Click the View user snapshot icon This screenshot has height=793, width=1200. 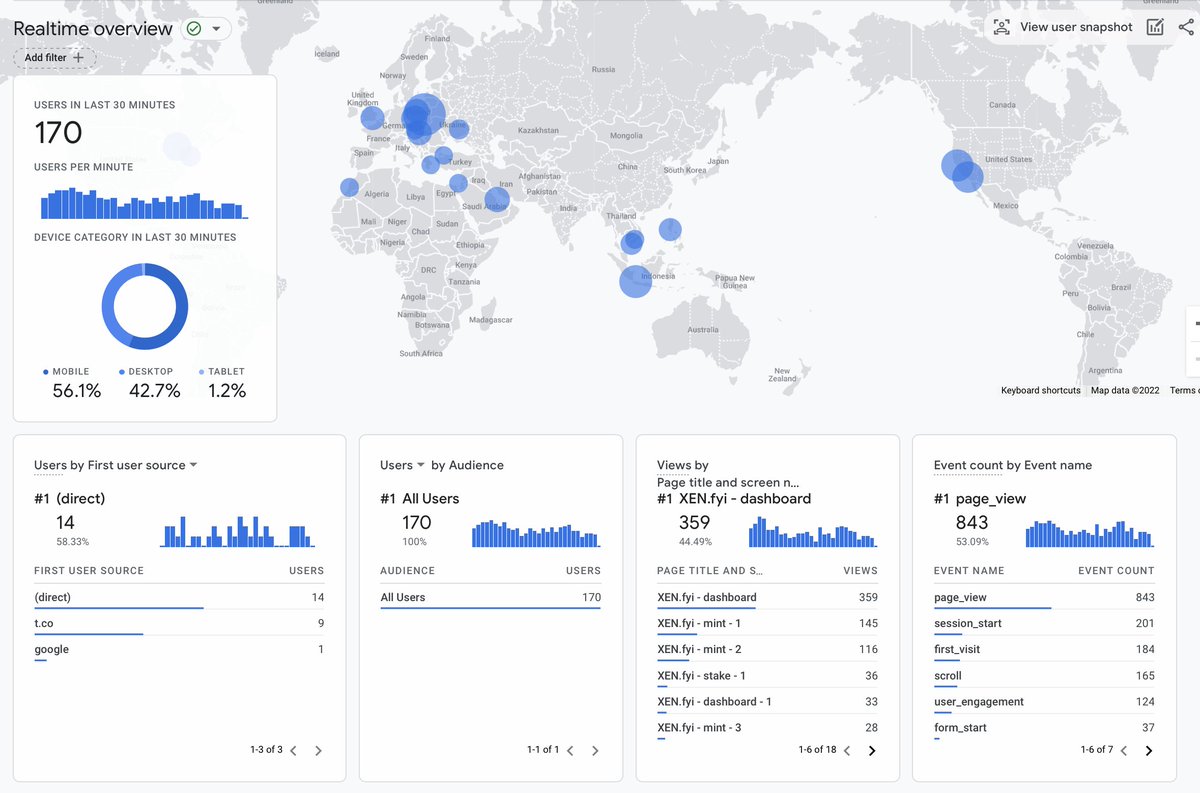coord(1002,27)
